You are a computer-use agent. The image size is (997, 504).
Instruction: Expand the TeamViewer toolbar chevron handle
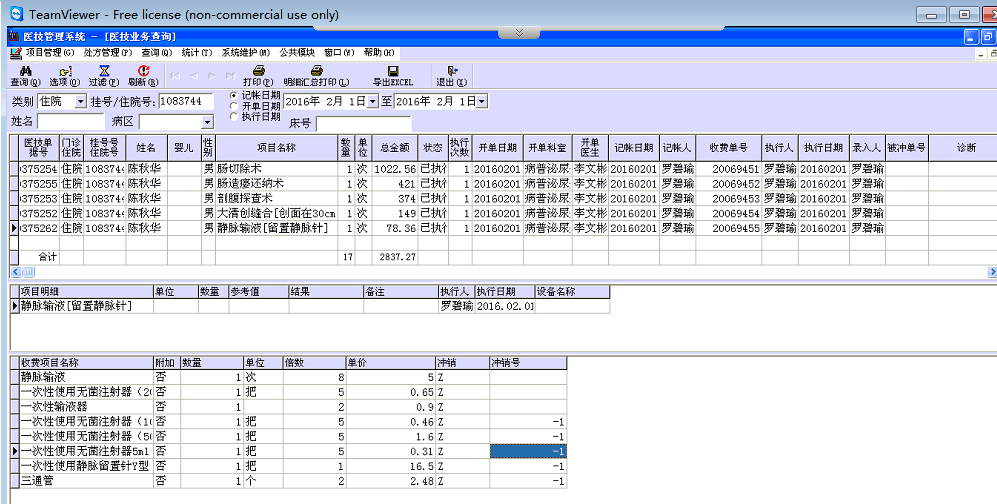click(519, 33)
